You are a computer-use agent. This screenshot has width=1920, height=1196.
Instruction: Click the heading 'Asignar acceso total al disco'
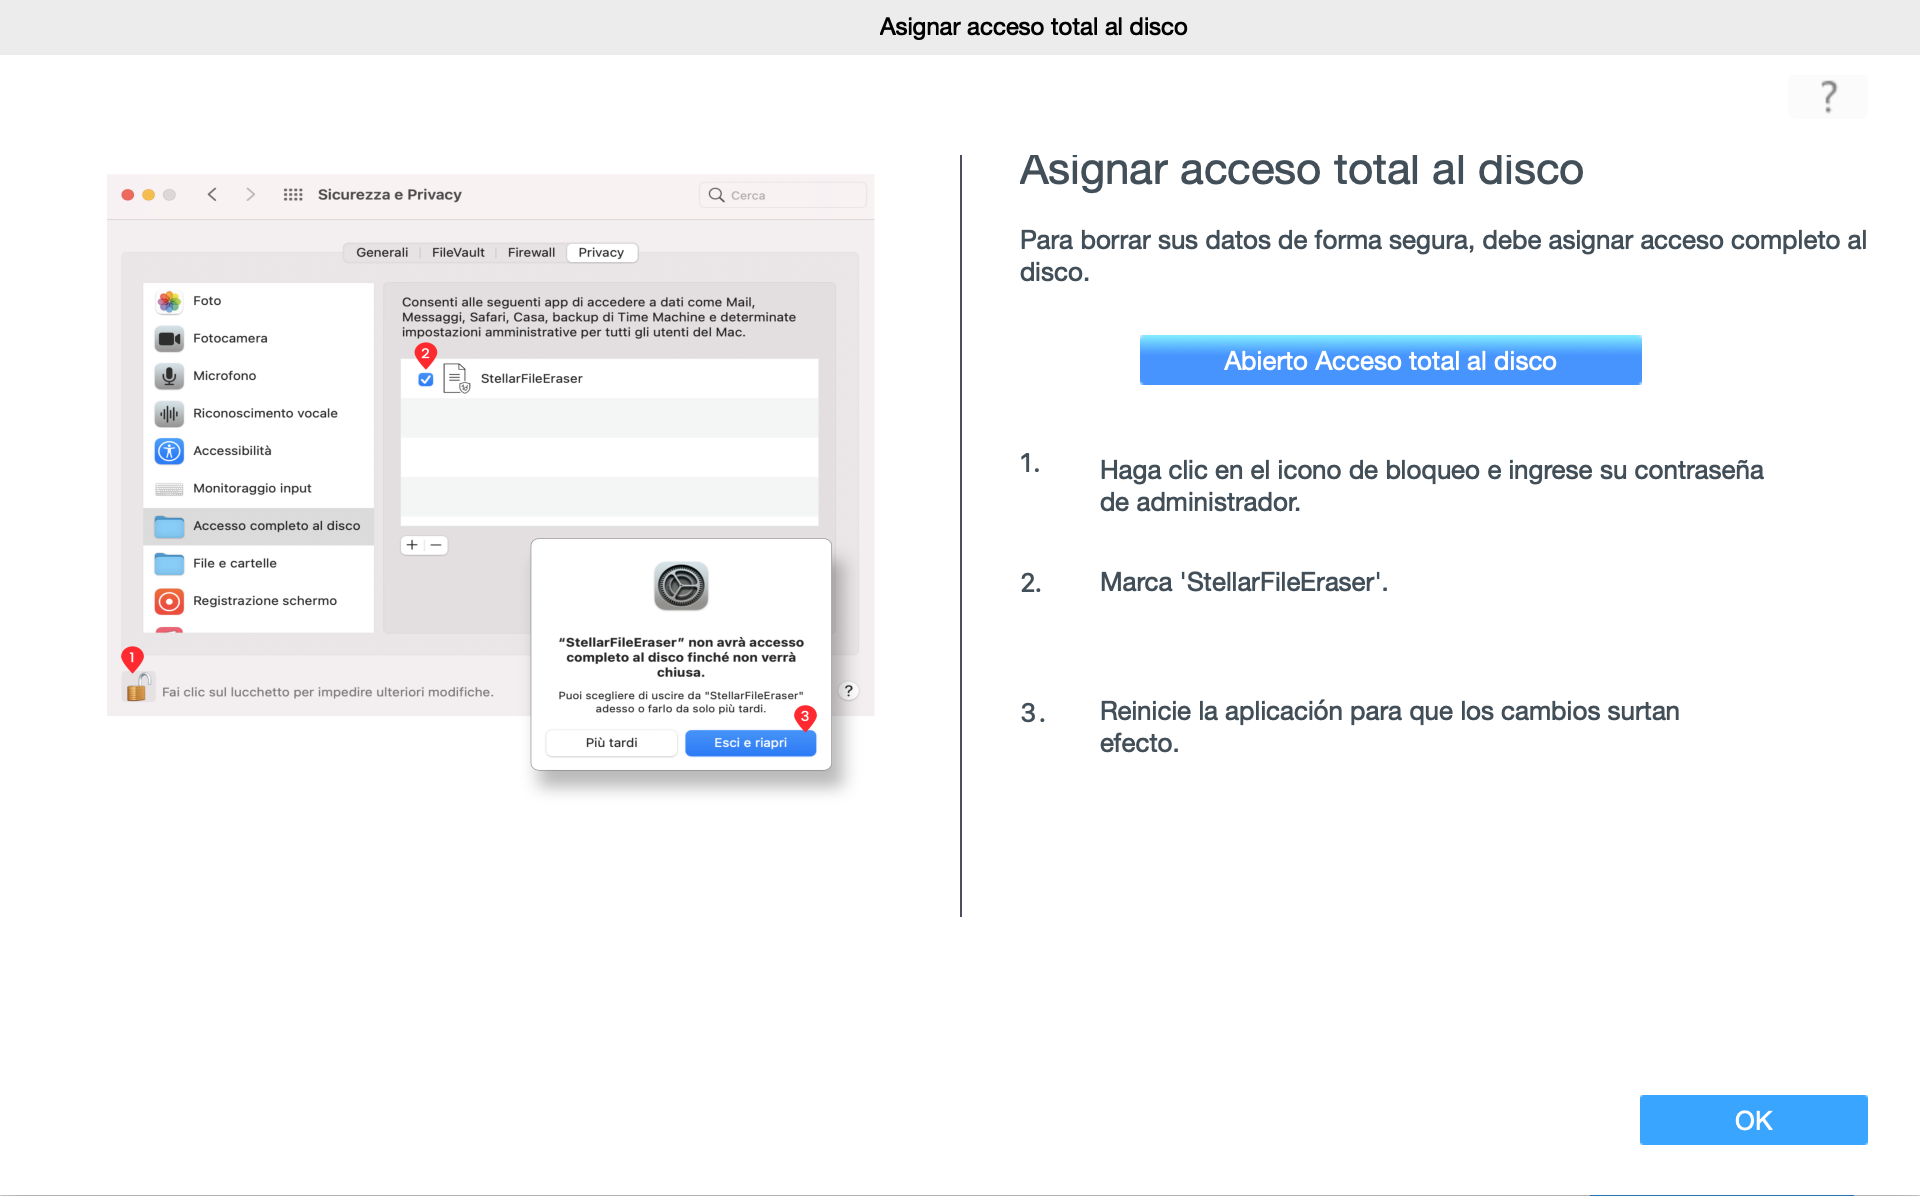coord(1301,170)
